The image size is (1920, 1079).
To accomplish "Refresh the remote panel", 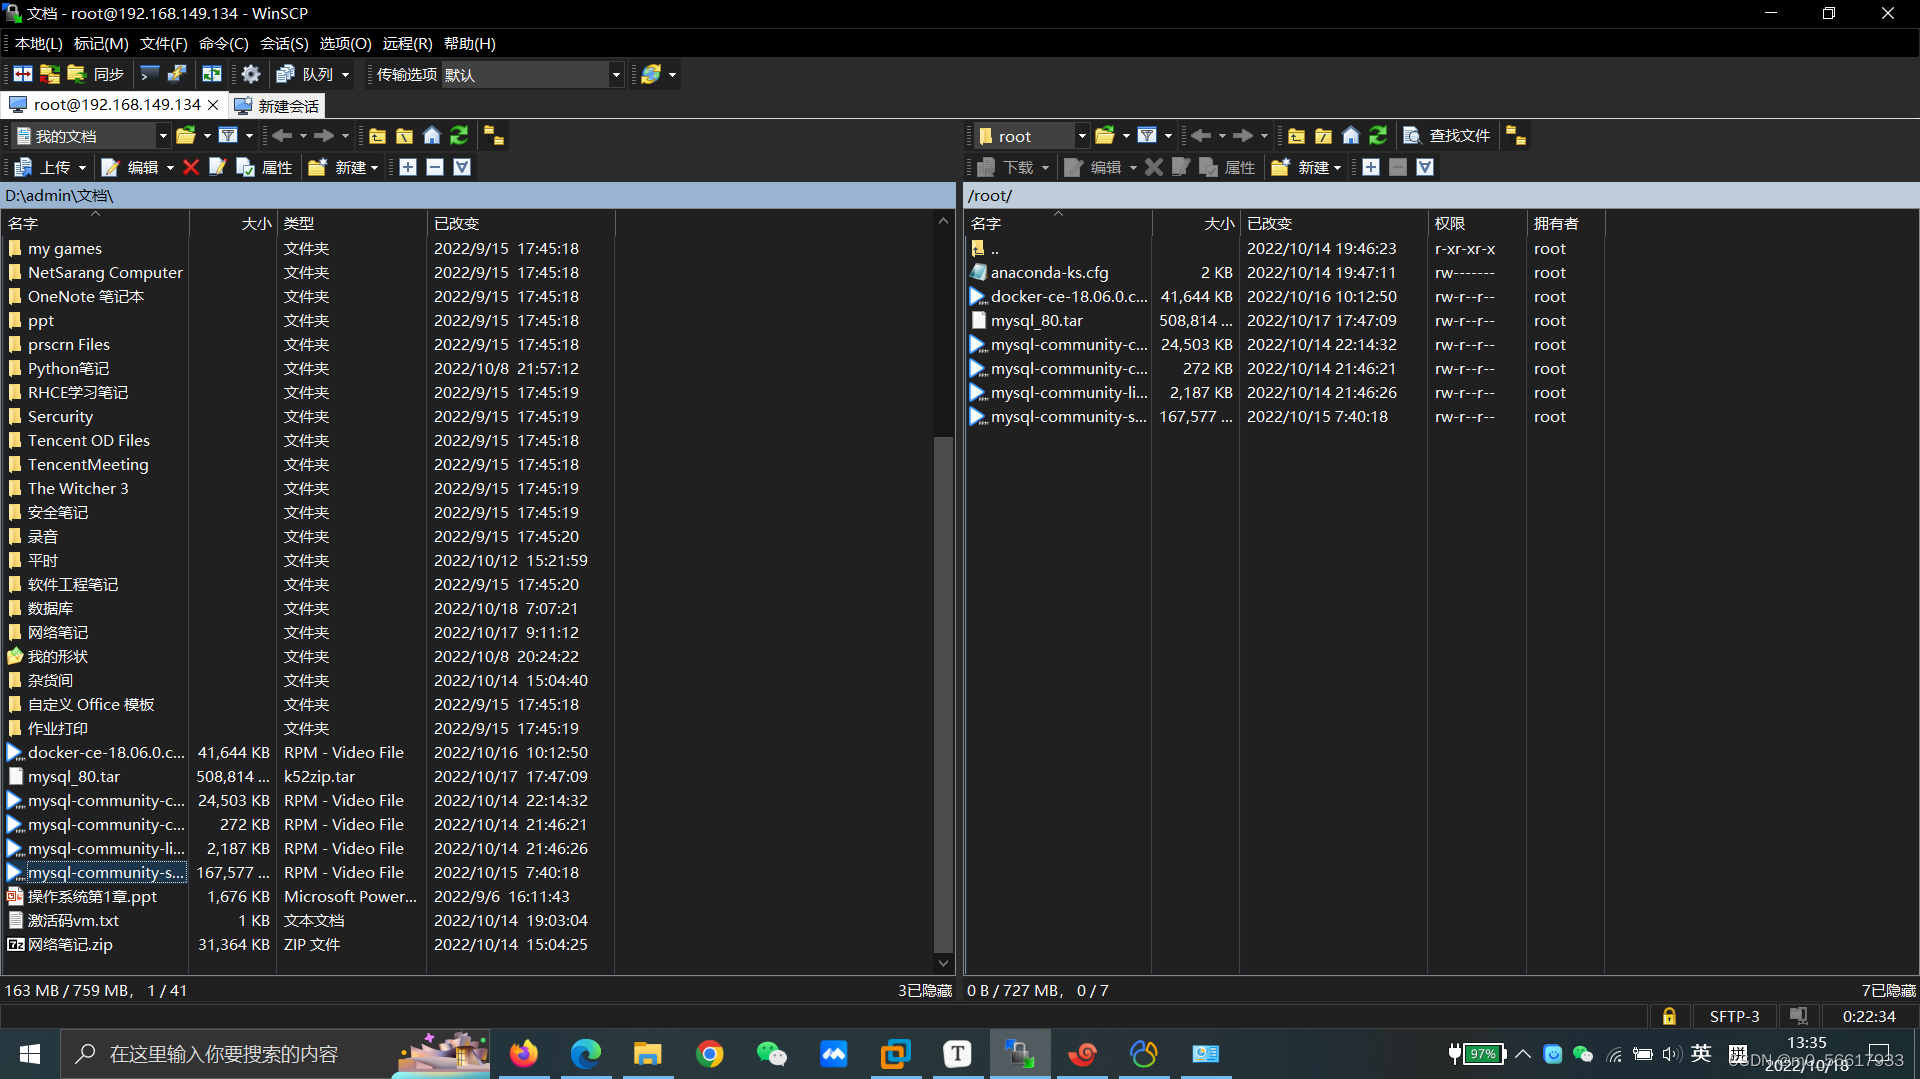I will (1378, 136).
